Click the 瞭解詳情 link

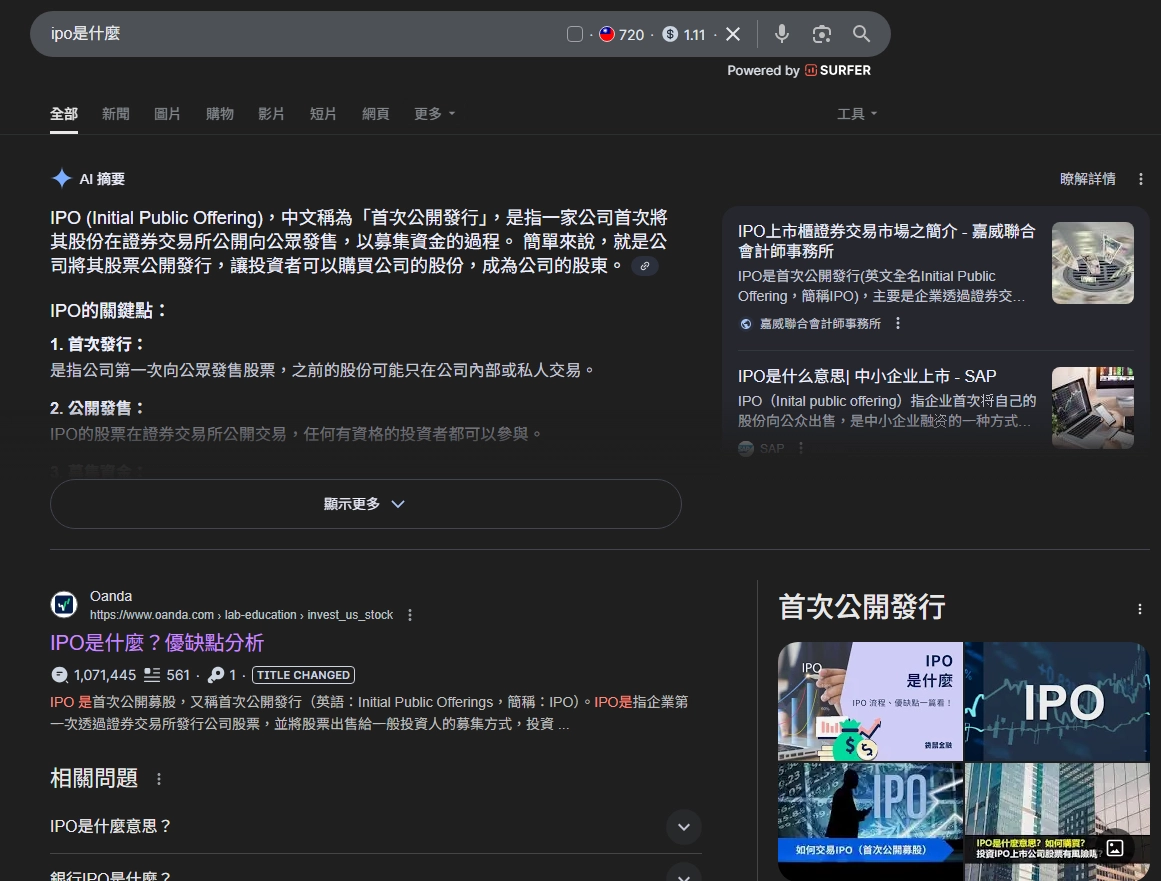(1088, 178)
